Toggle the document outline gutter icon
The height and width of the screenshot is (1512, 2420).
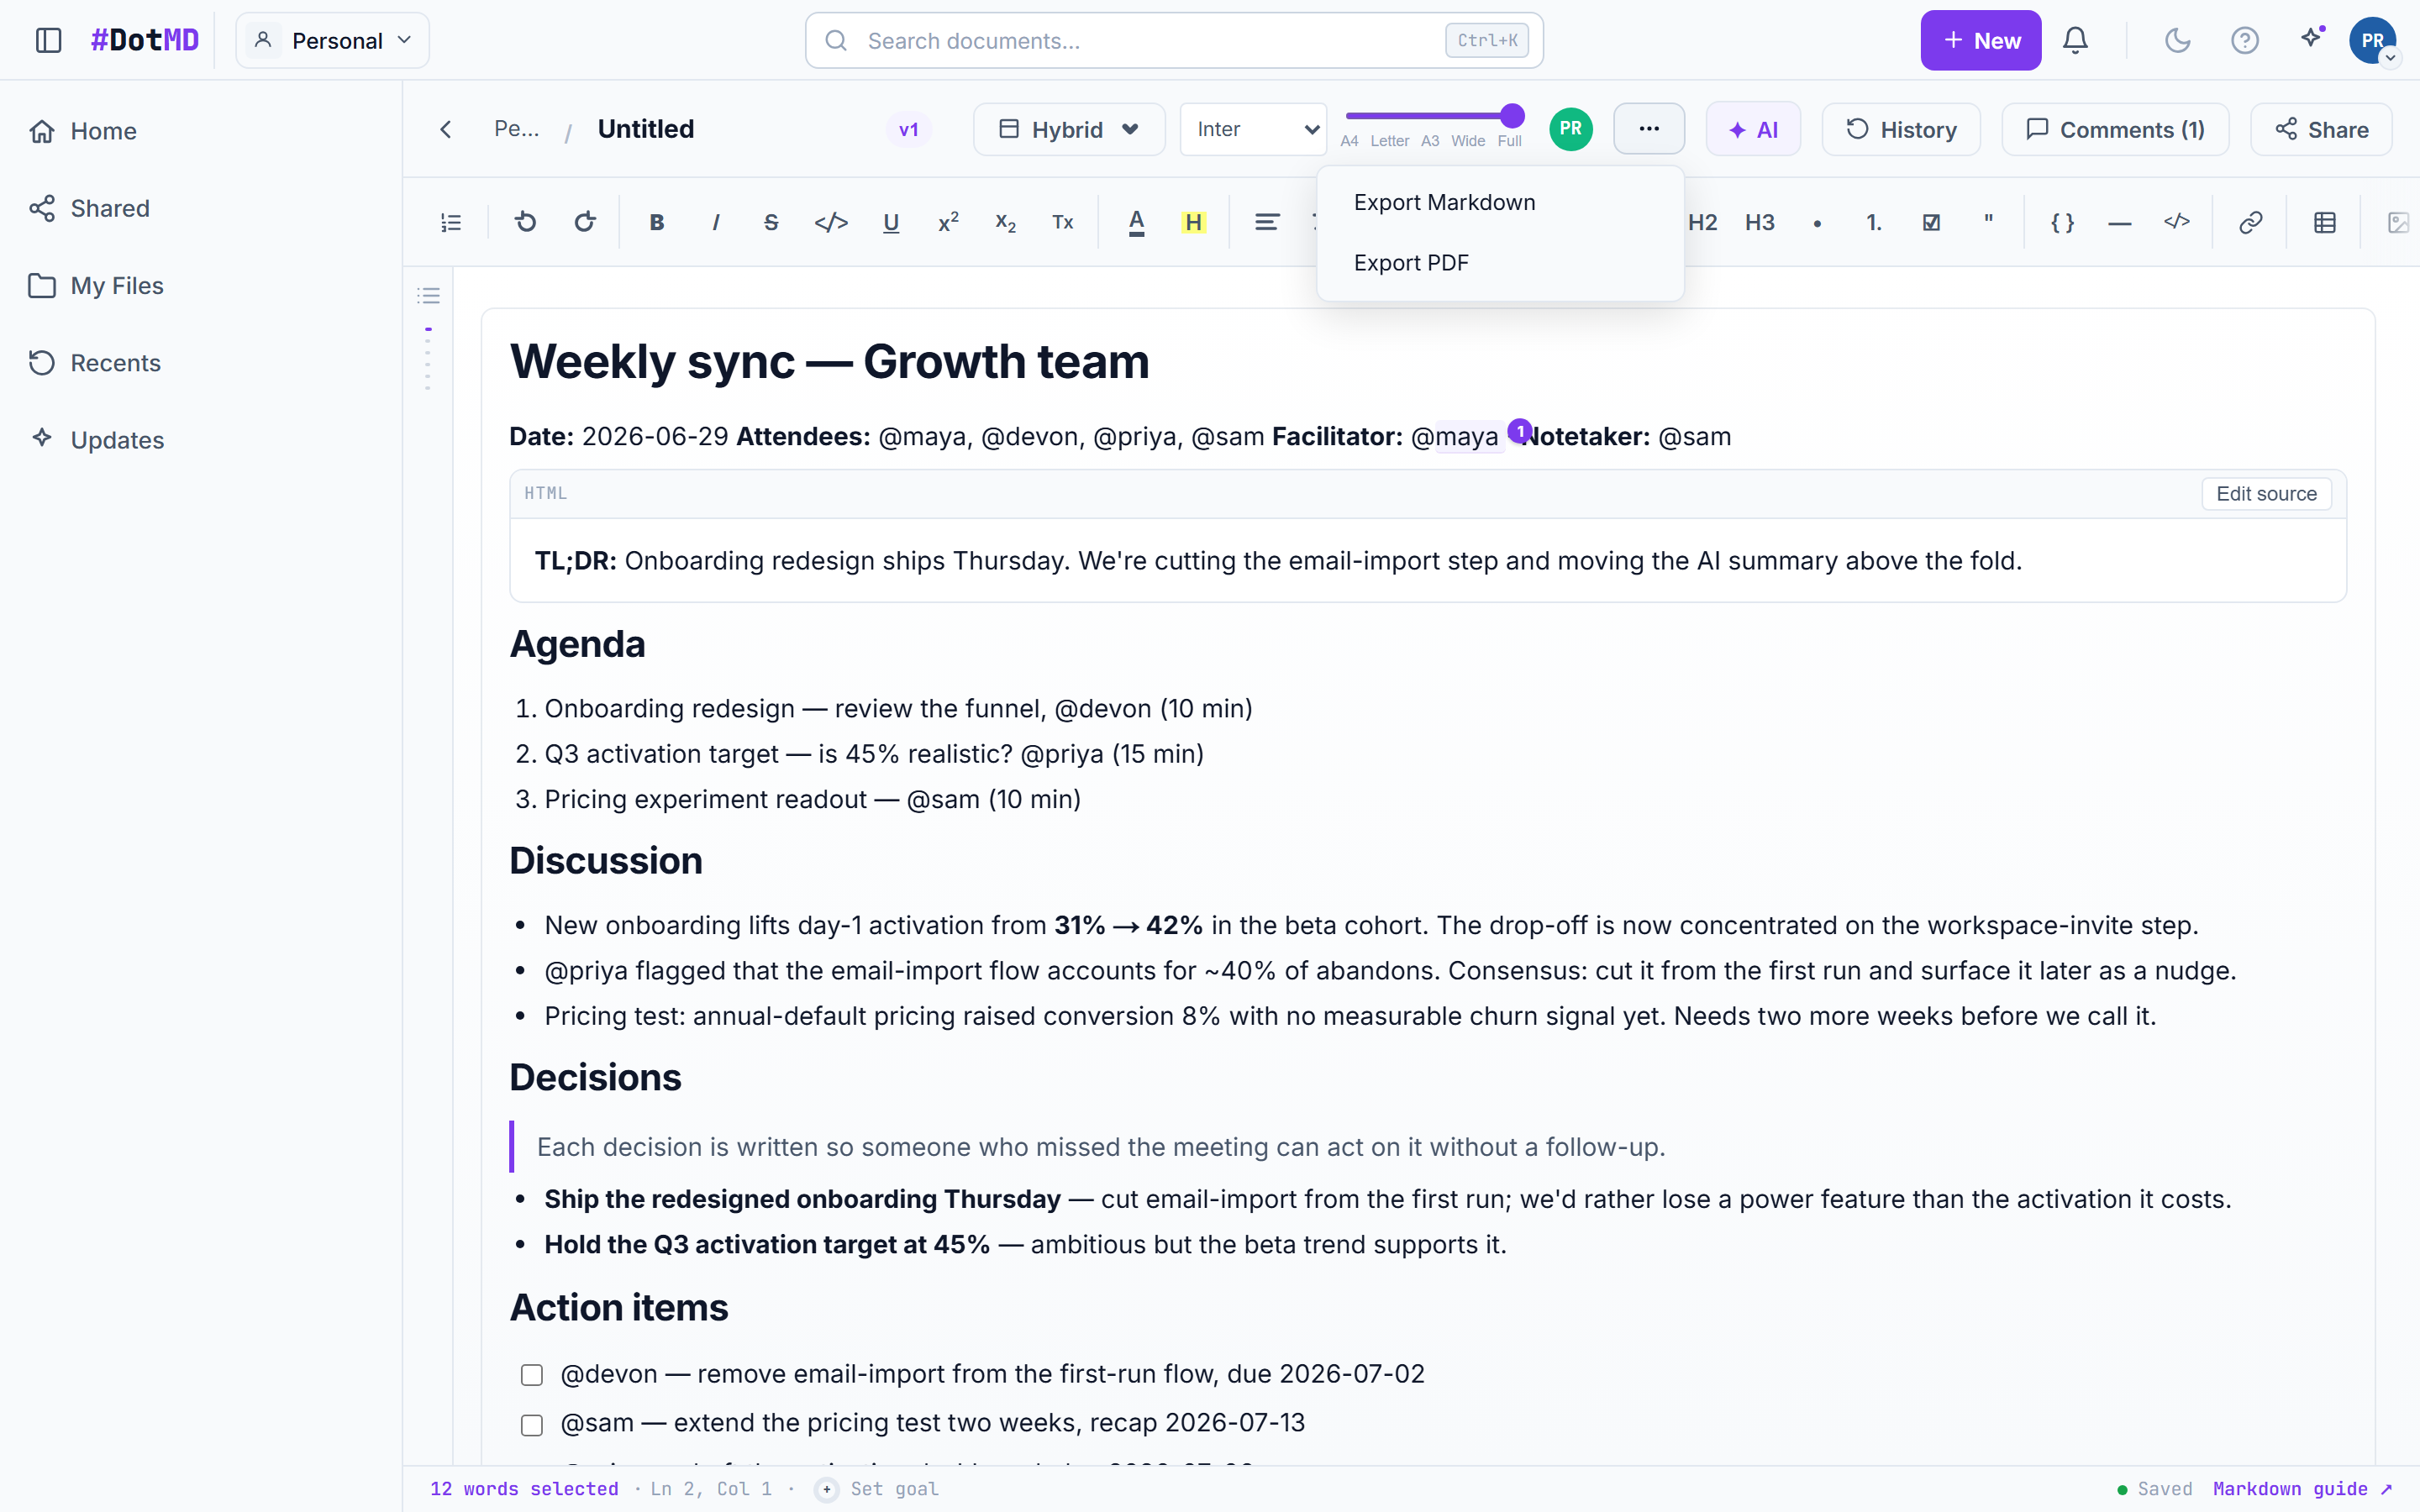429,295
